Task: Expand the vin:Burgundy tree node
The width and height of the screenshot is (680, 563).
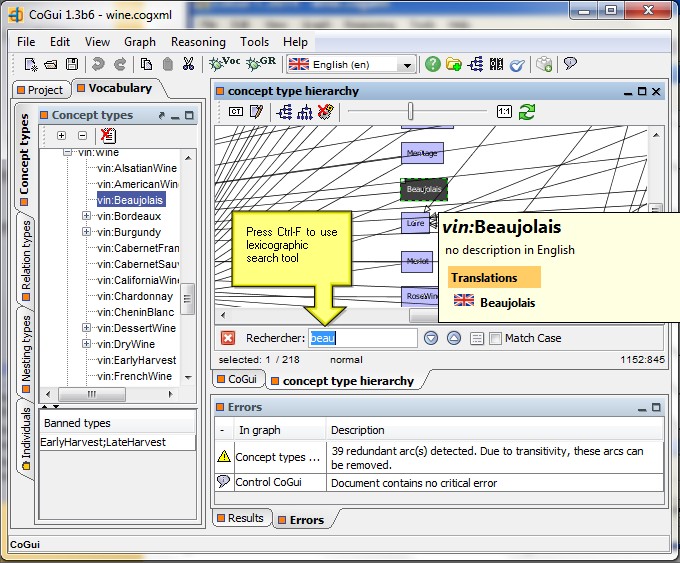Action: pyautogui.click(x=86, y=232)
